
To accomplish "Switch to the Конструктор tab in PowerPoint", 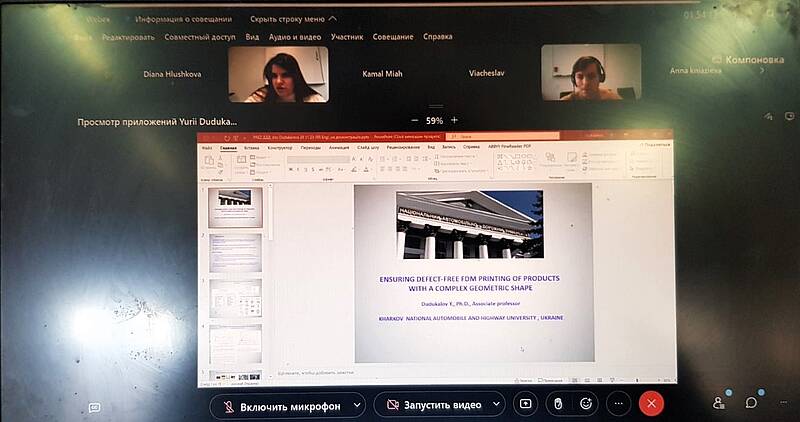I will click(x=280, y=147).
